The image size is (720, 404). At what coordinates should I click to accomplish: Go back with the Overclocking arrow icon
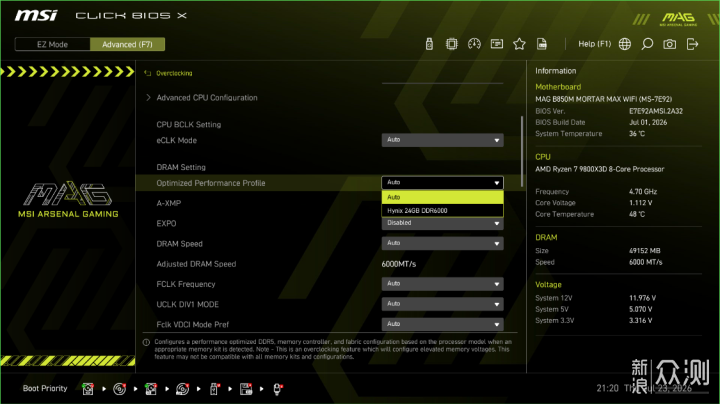[147, 73]
